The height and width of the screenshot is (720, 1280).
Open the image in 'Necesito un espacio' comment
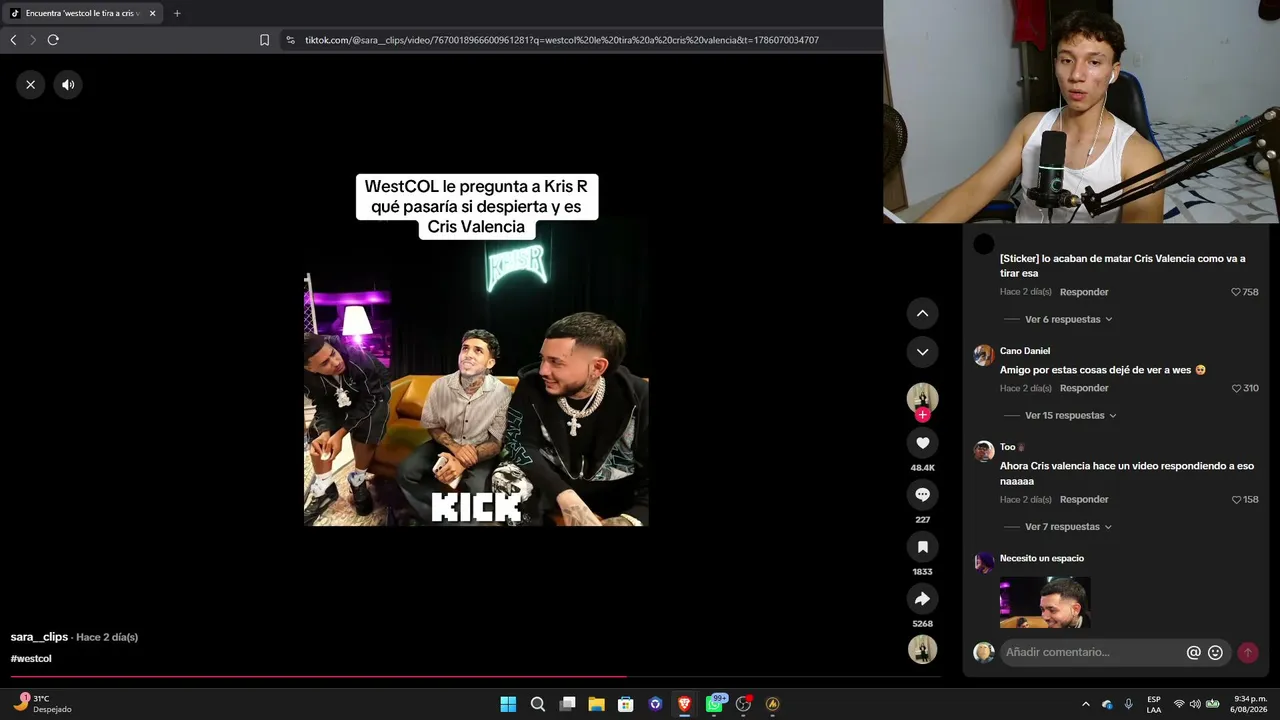(x=1045, y=602)
